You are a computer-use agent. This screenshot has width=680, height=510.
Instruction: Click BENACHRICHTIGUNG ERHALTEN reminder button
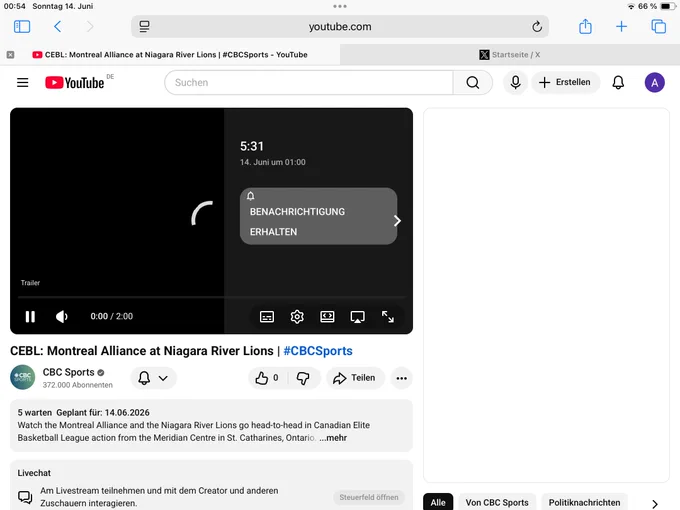(x=318, y=216)
